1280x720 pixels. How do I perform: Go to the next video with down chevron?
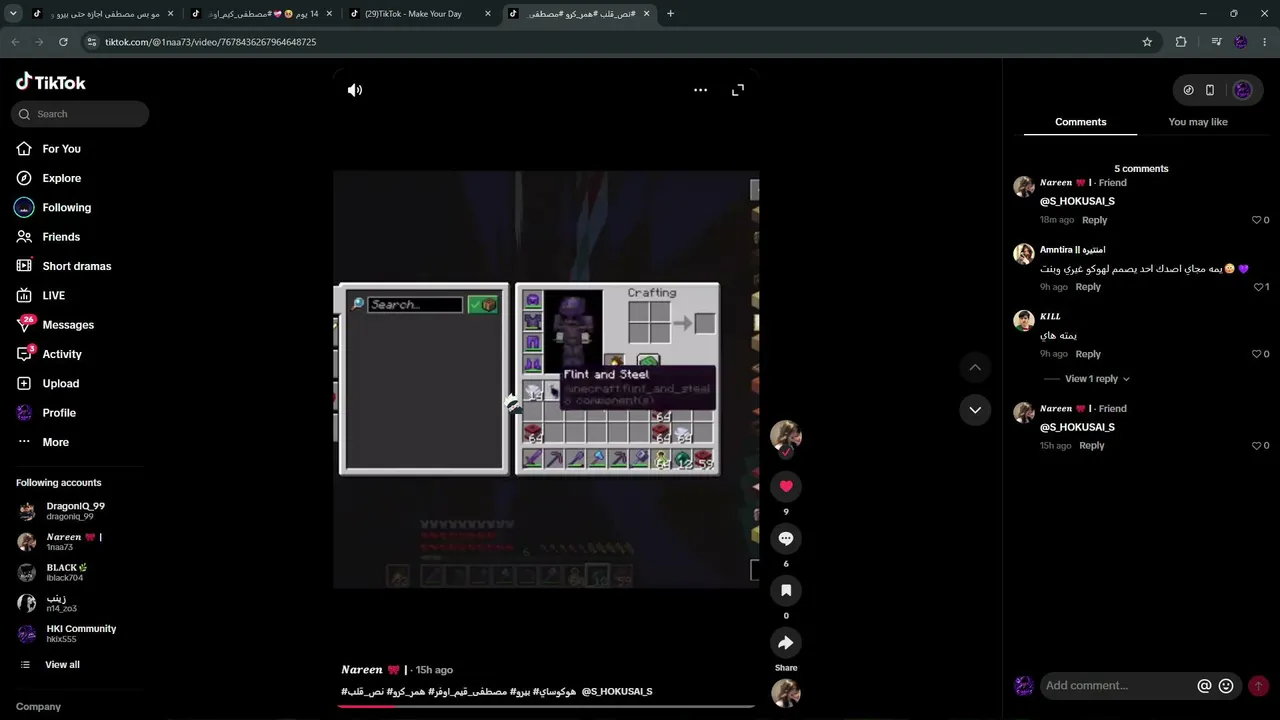(975, 410)
